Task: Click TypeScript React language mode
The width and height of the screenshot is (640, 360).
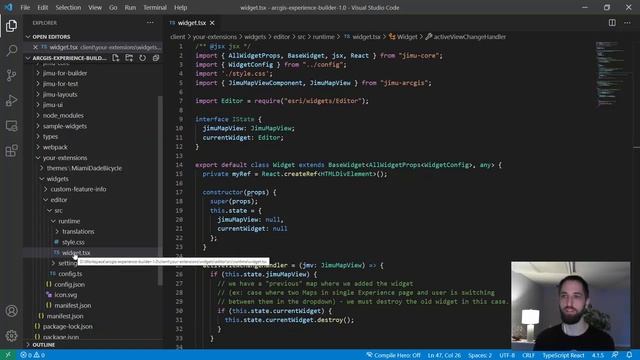Action: click(563, 355)
